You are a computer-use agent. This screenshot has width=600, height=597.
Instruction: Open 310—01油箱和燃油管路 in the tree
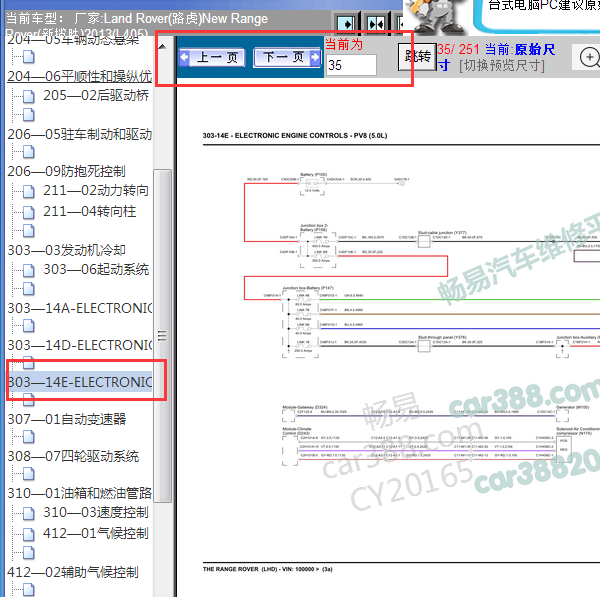coord(80,493)
